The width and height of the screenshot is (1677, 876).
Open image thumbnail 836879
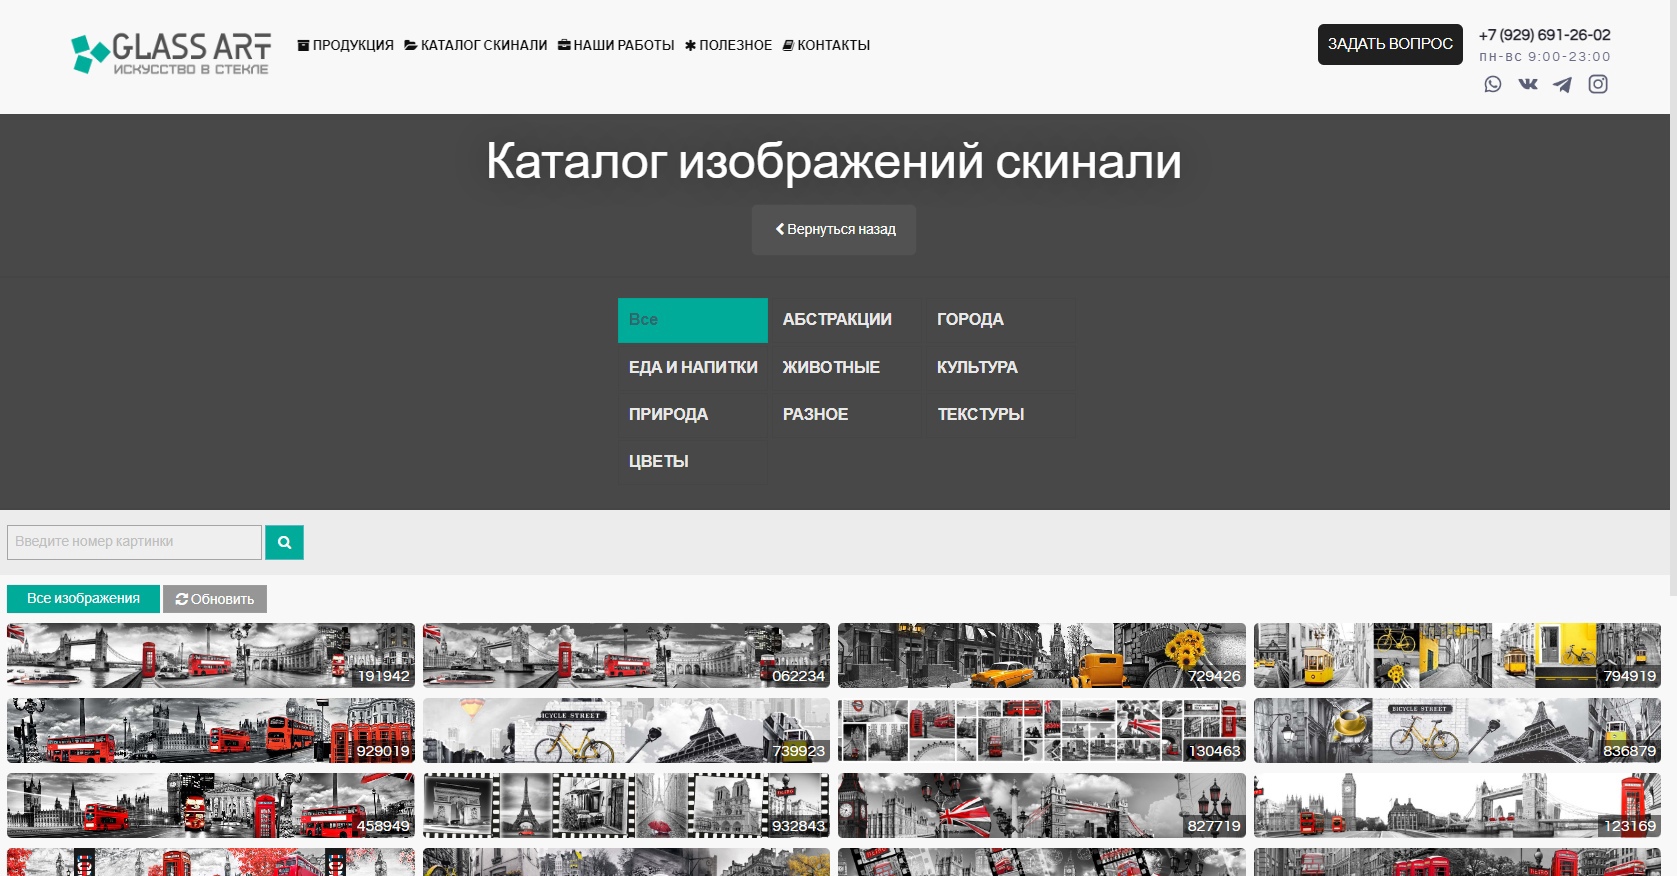(1457, 730)
